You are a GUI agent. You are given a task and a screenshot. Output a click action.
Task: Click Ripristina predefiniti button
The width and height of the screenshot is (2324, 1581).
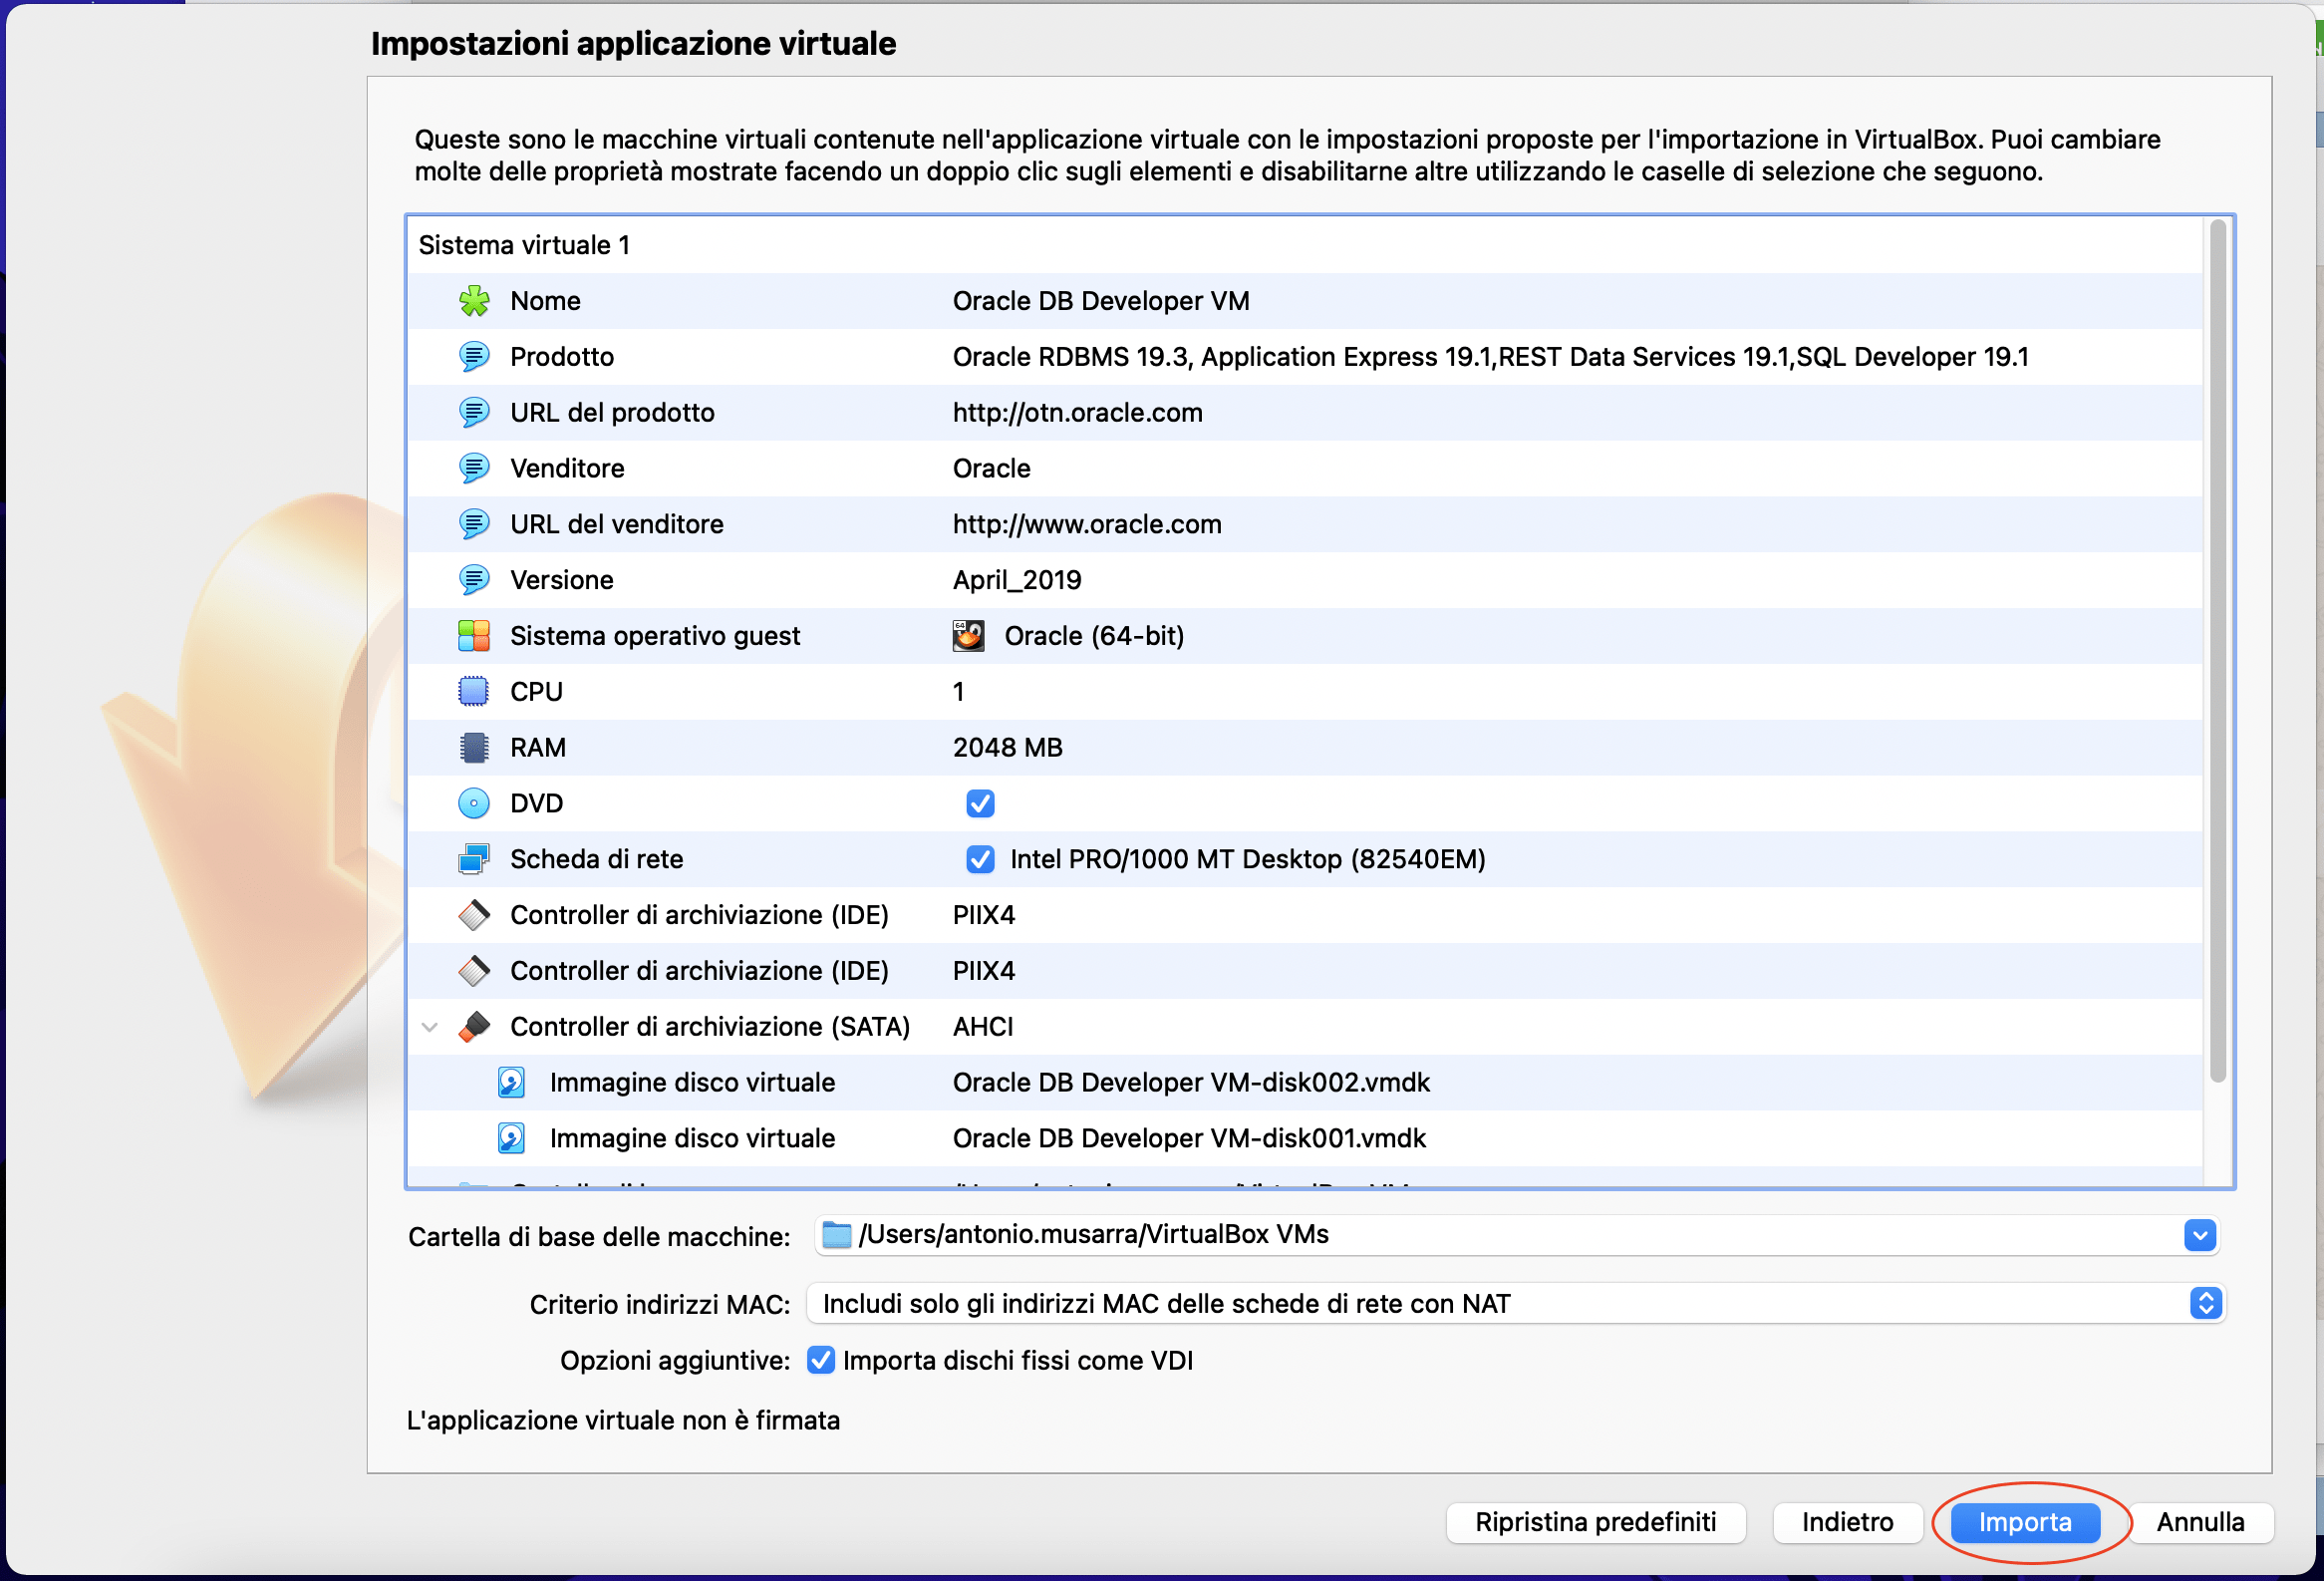[1595, 1522]
